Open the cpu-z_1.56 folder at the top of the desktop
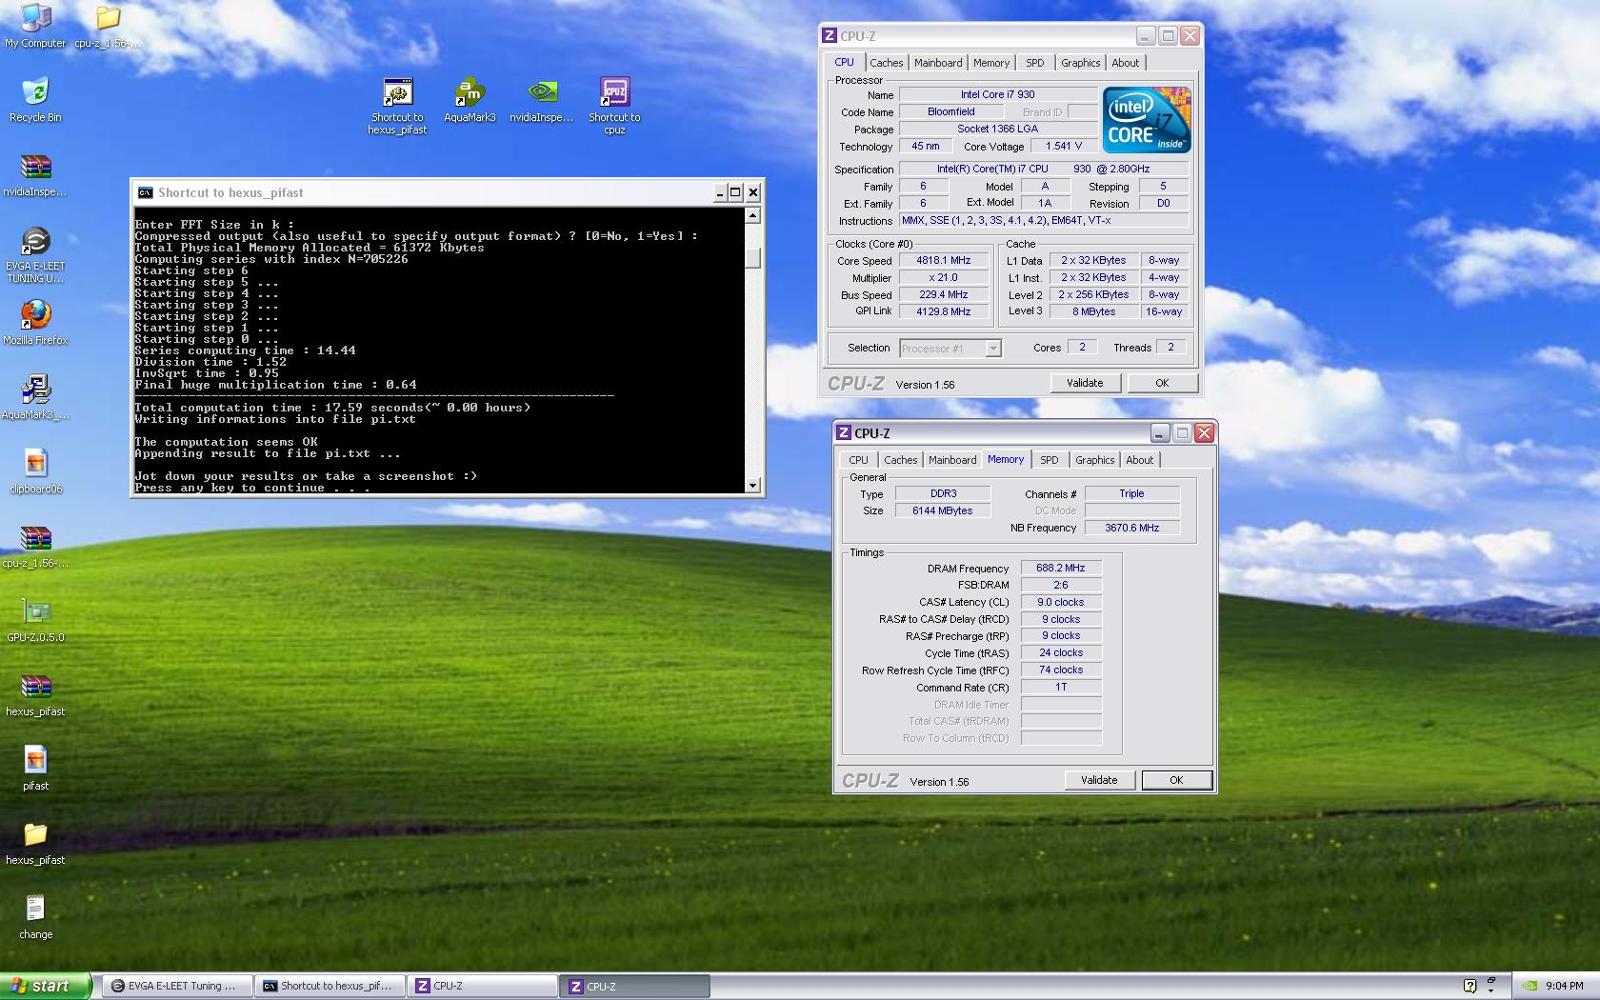This screenshot has height=1000, width=1600. point(108,25)
